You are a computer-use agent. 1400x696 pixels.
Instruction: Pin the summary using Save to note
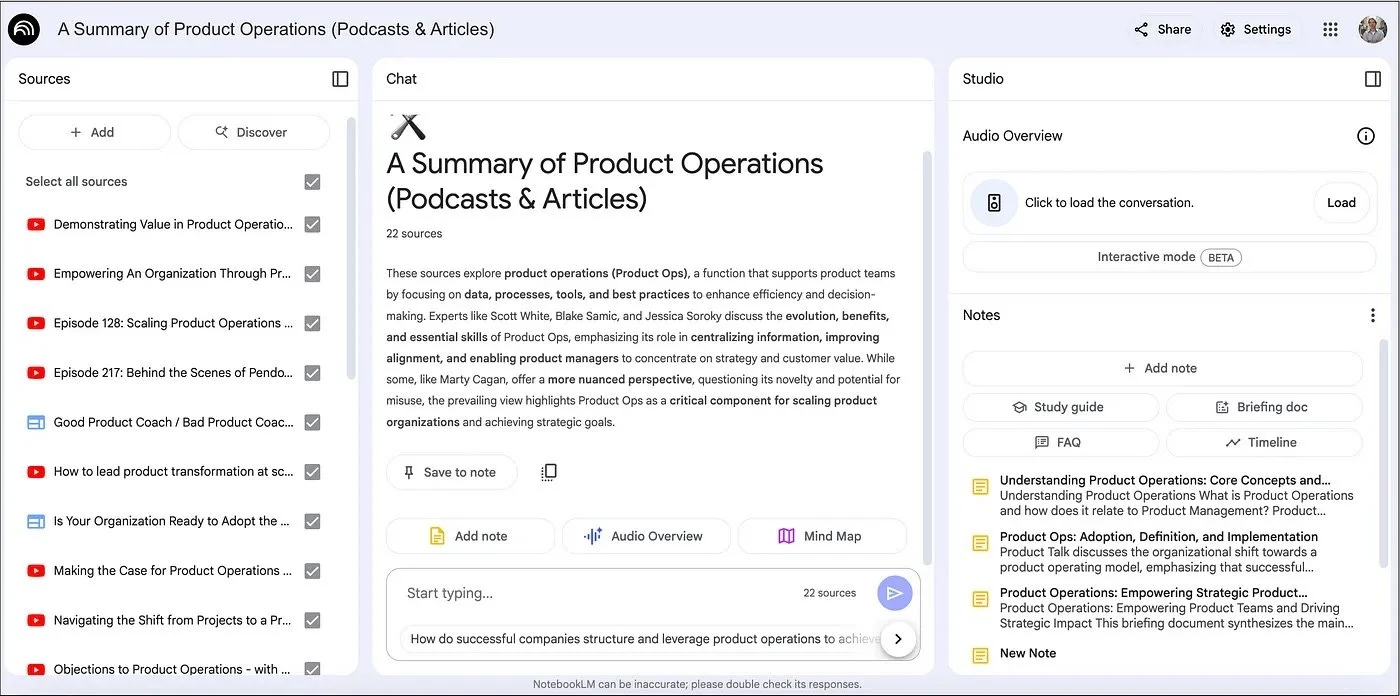[x=451, y=471]
